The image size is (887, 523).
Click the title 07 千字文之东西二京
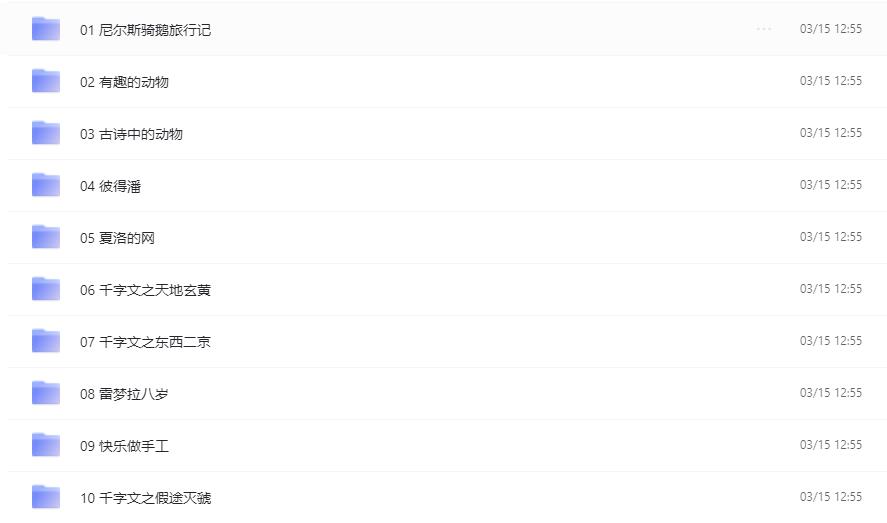click(145, 342)
